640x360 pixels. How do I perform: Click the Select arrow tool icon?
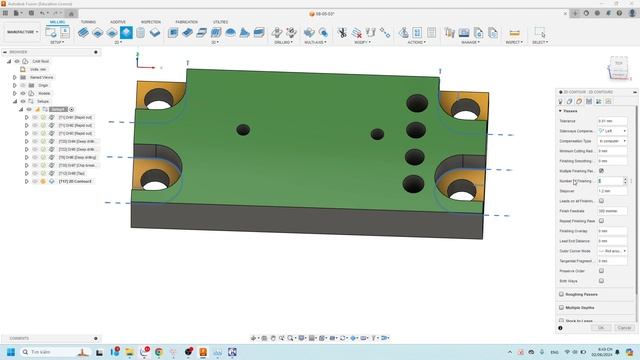(540, 32)
